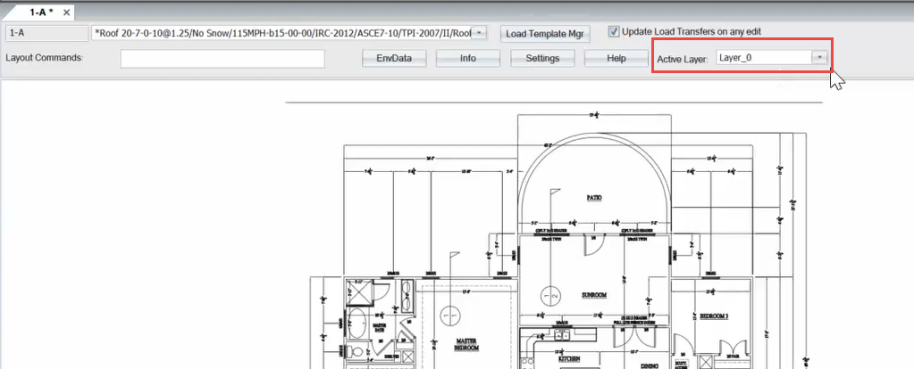This screenshot has width=914, height=369.
Task: Focus the Layout Commands input box
Action: tap(222, 59)
